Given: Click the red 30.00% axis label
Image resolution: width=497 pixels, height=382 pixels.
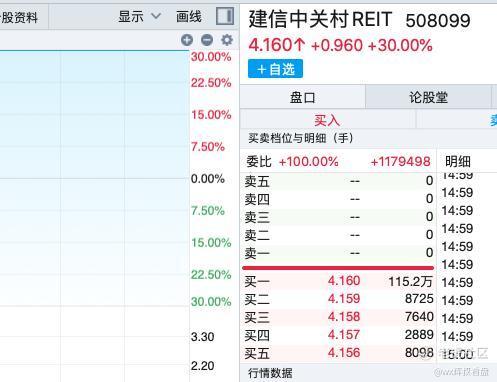Looking at the screenshot, I should point(211,57).
